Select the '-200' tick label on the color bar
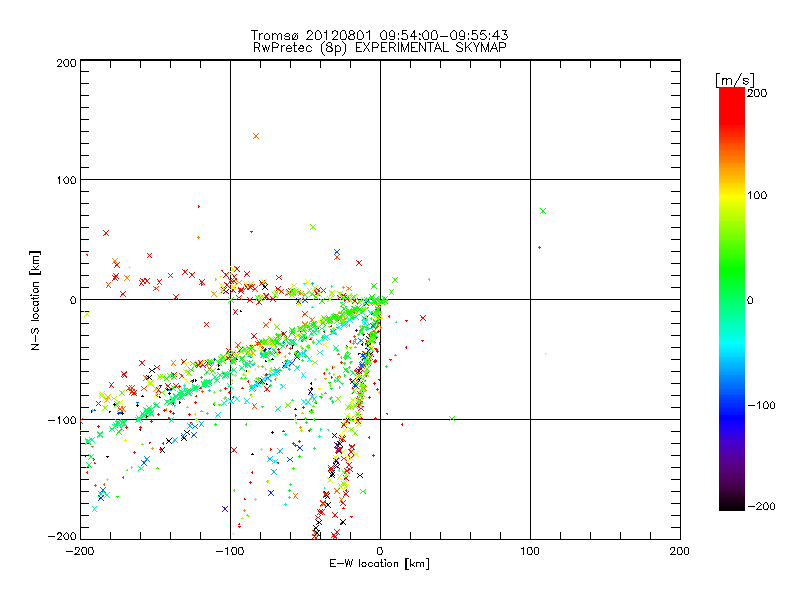The height and width of the screenshot is (600, 800). click(761, 506)
